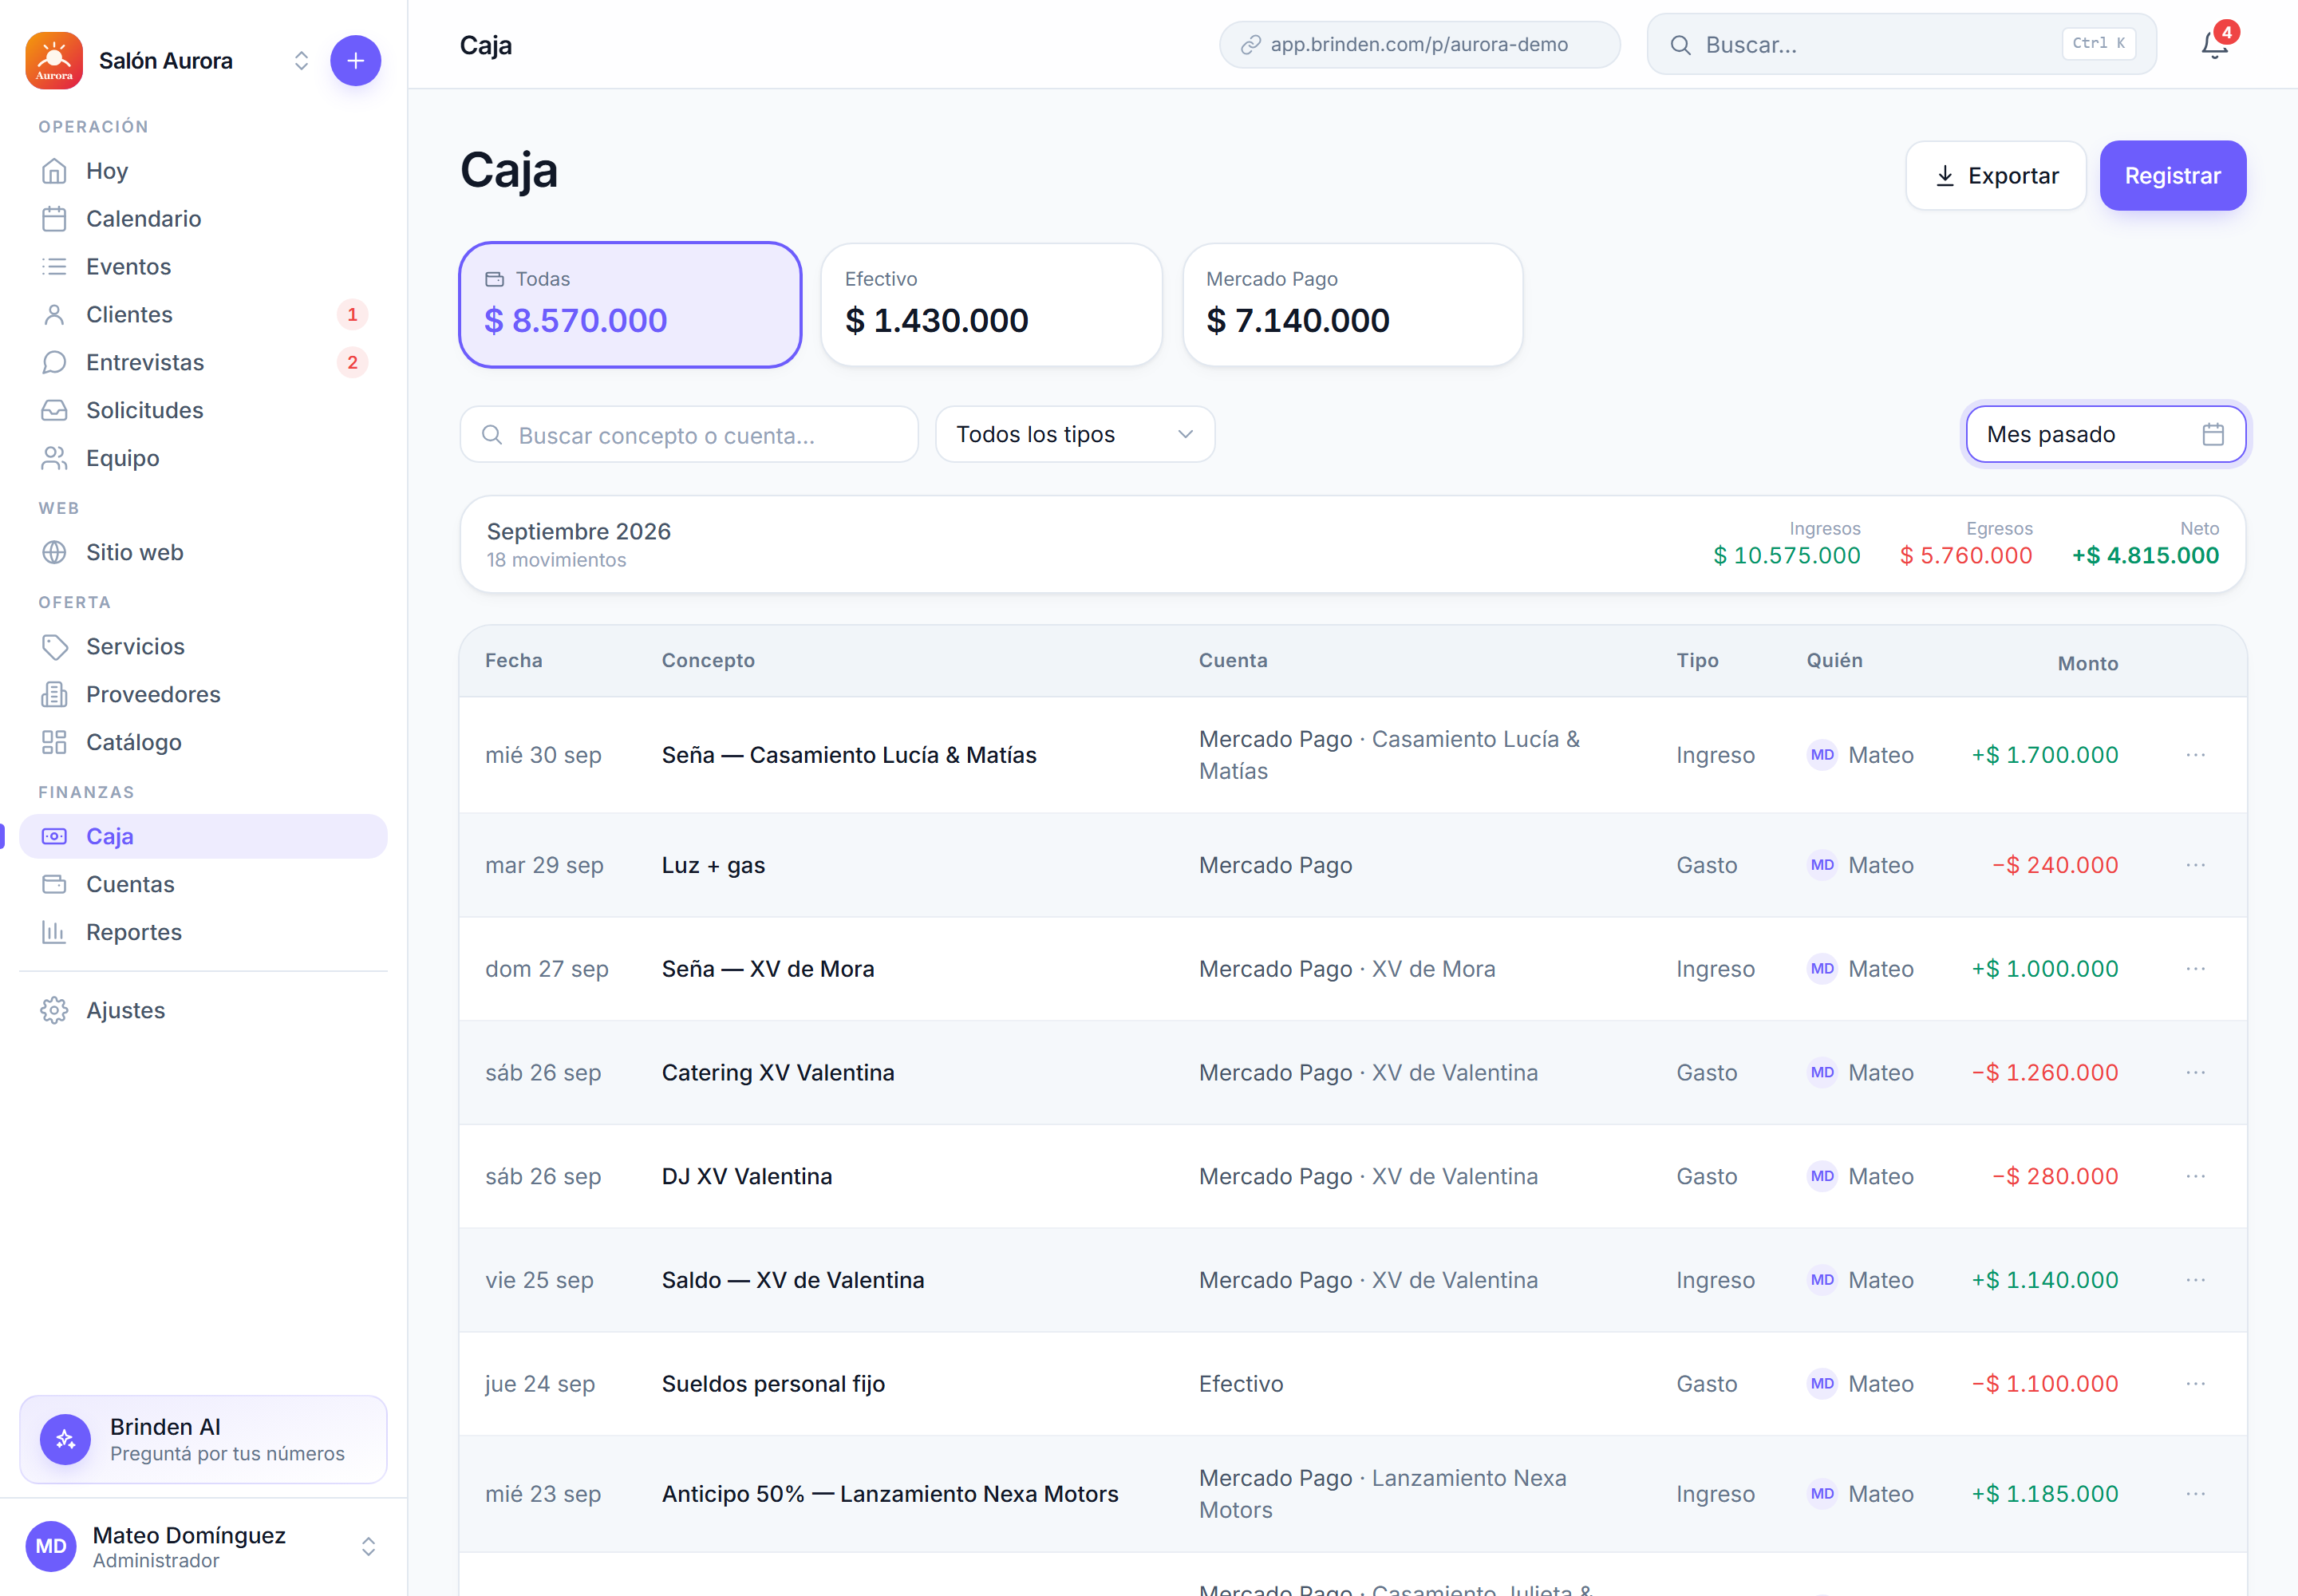Open row actions for Seña Casamiento Lucía & Matías
Screen dimensions: 2298x1596
point(2195,755)
